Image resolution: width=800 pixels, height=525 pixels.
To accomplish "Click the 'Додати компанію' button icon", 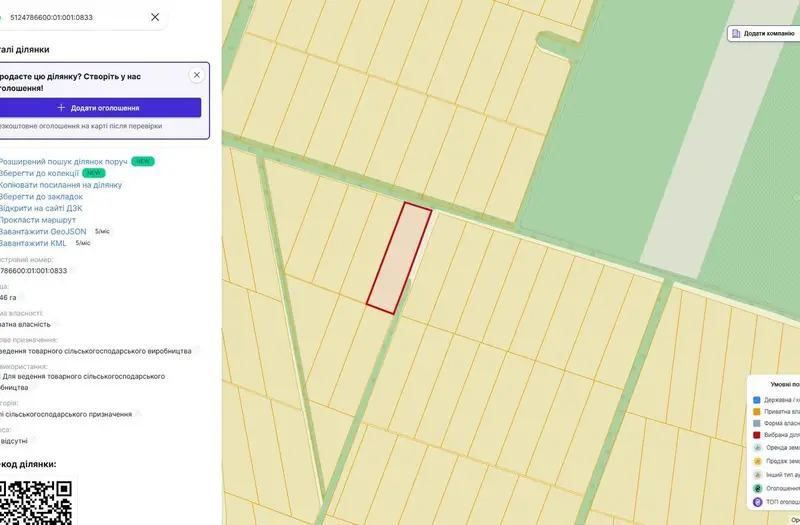I will click(x=736, y=34).
